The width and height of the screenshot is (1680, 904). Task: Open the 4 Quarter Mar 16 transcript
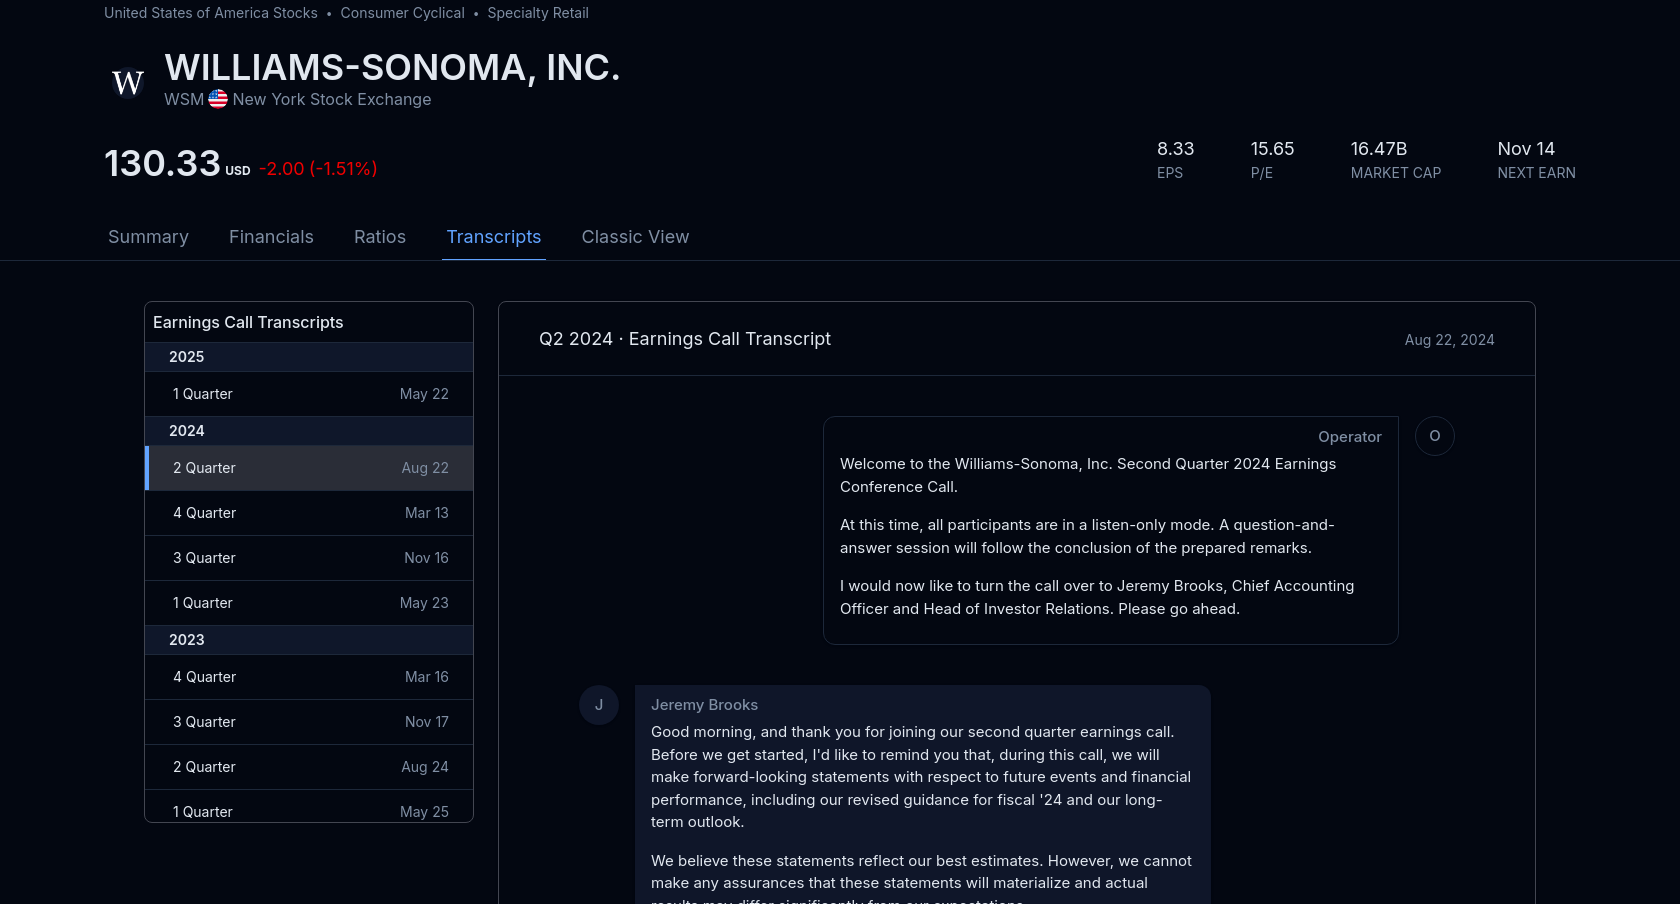click(x=309, y=677)
